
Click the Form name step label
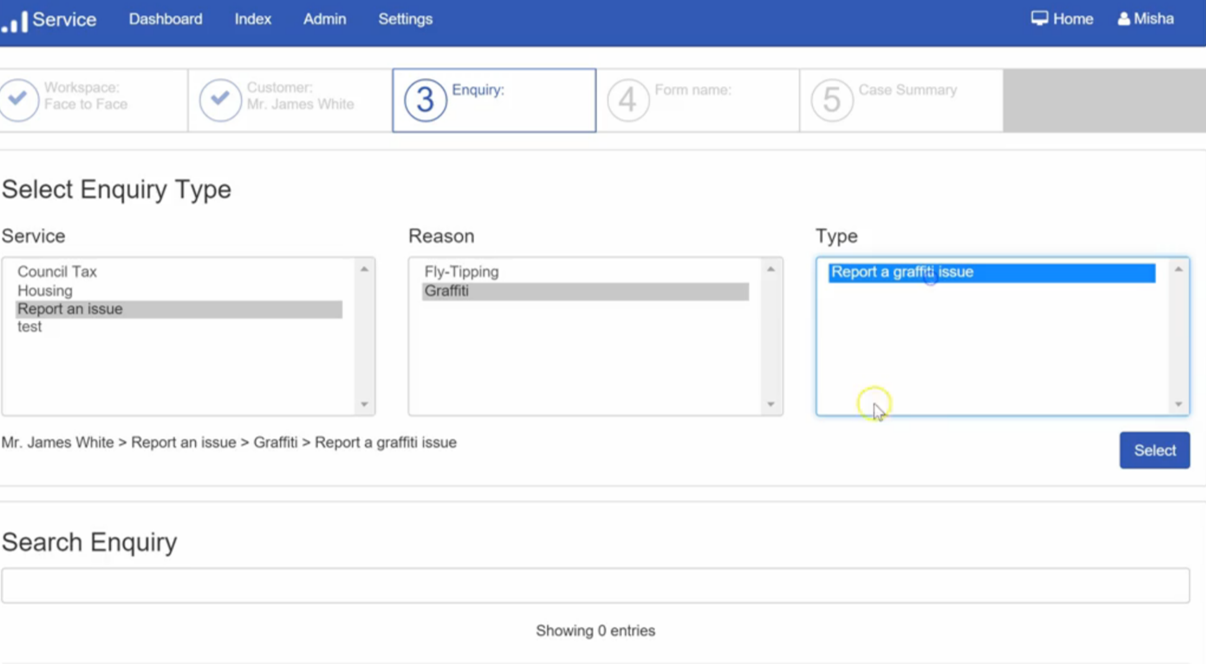click(x=693, y=90)
